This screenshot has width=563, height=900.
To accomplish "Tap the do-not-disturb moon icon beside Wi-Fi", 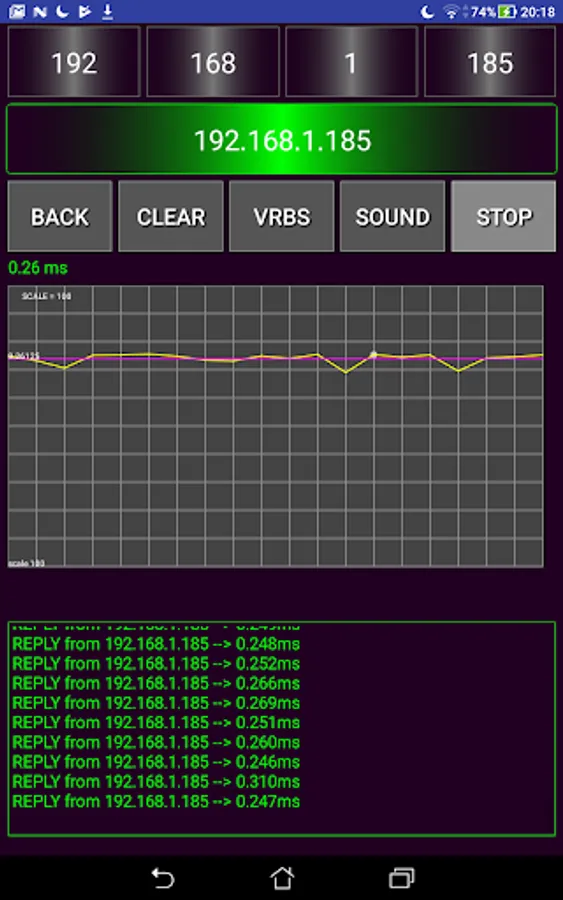I will [427, 11].
